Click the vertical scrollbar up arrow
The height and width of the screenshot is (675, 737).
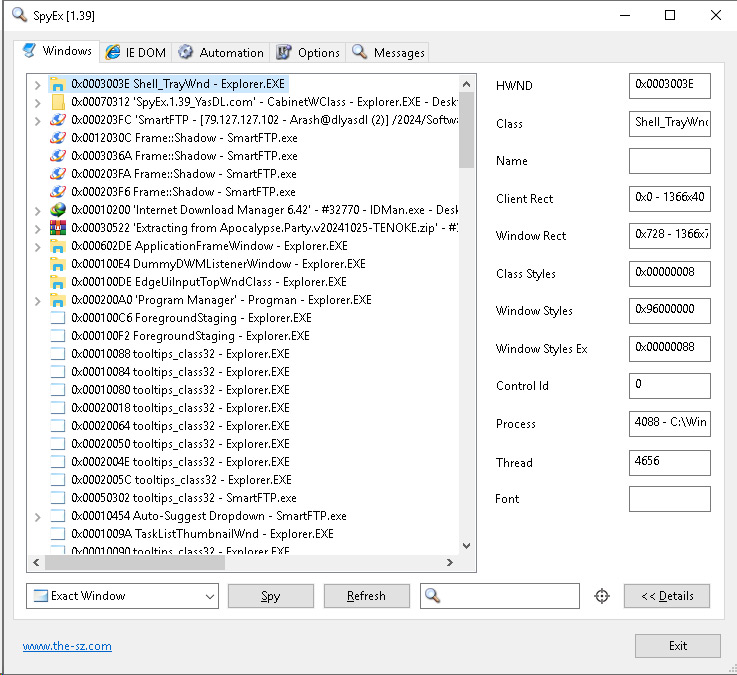click(466, 84)
